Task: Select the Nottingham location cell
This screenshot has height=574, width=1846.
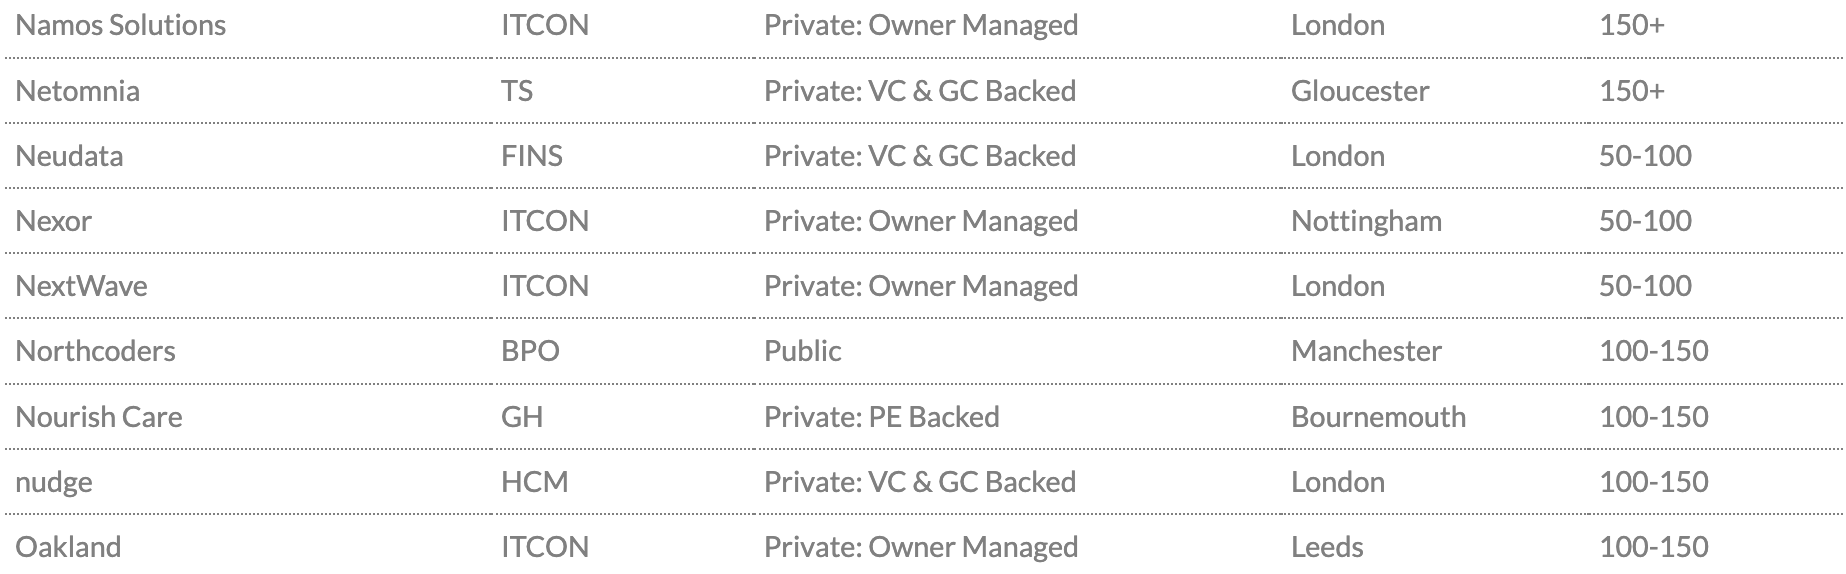Action: coord(1366,221)
